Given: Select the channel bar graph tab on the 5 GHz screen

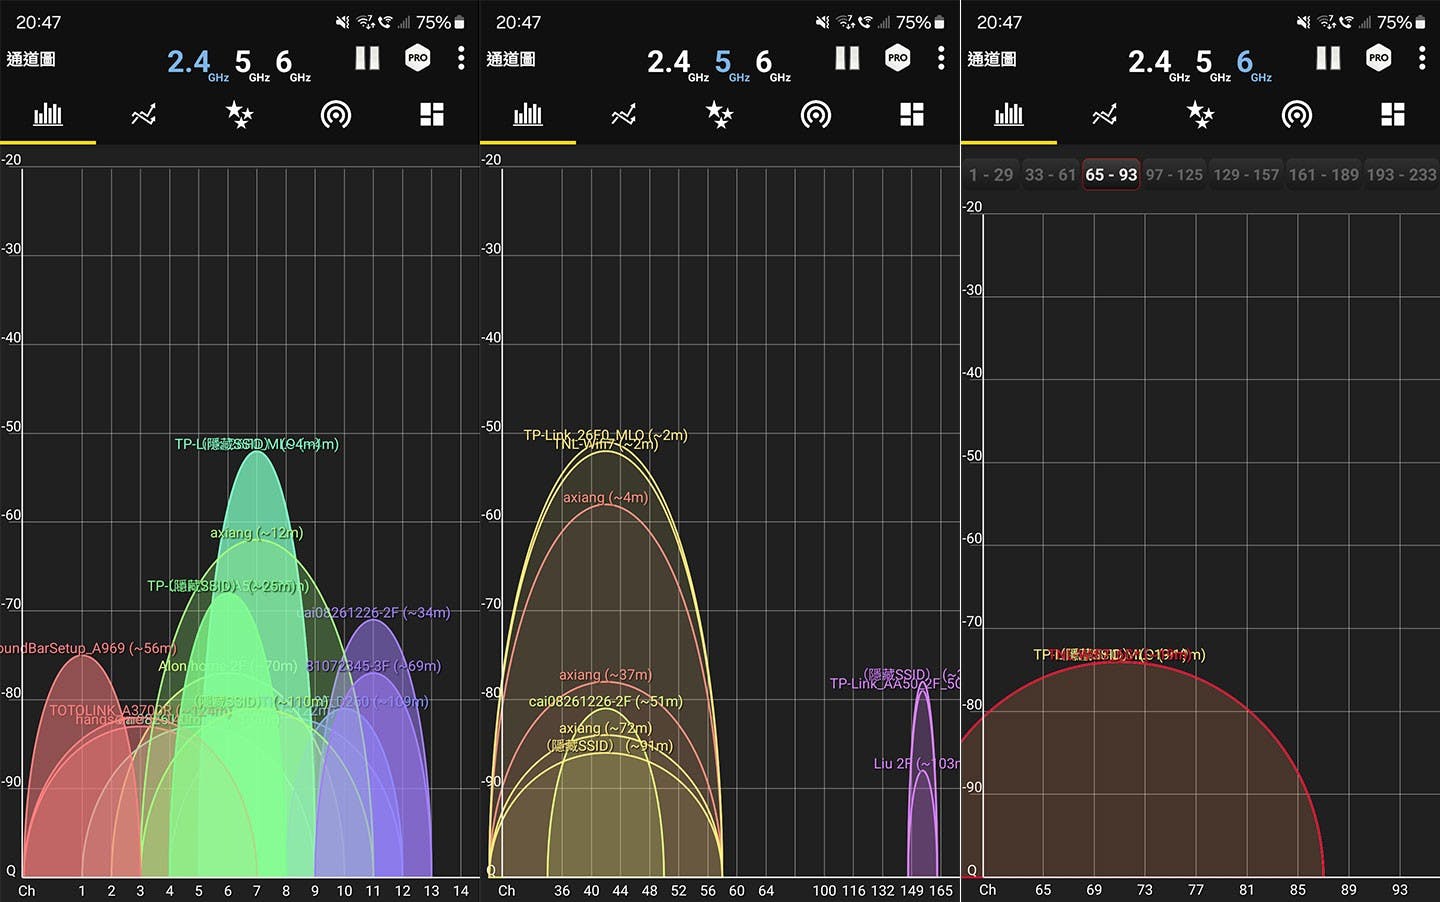Looking at the screenshot, I should pos(528,115).
